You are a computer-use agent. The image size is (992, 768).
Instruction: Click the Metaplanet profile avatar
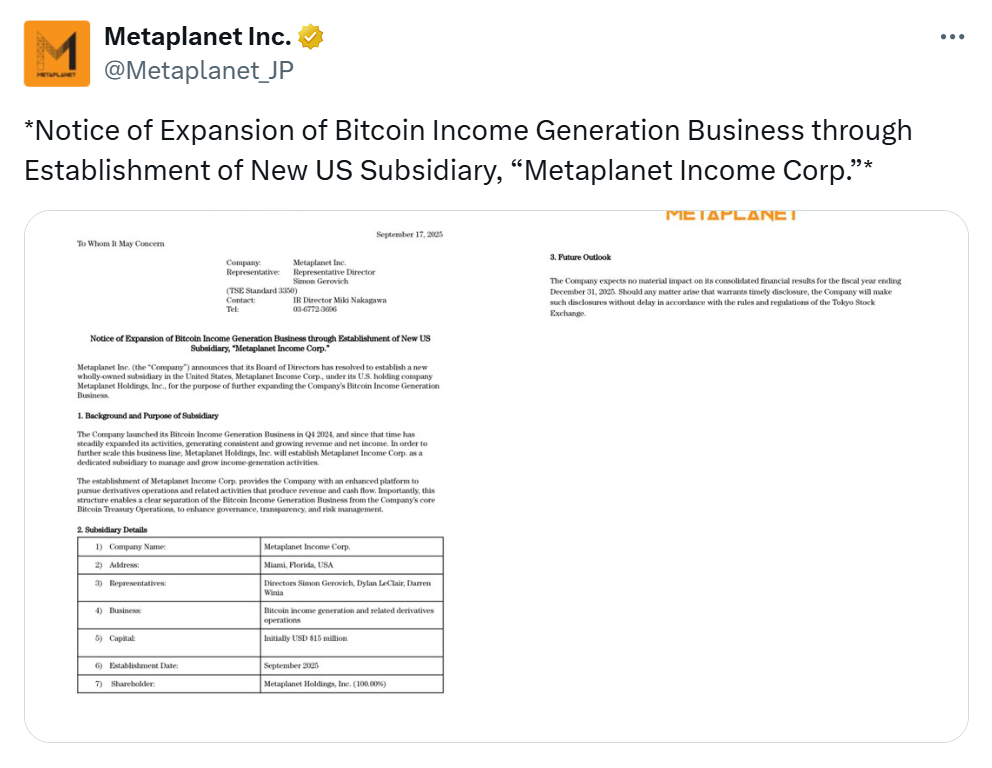tap(57, 53)
